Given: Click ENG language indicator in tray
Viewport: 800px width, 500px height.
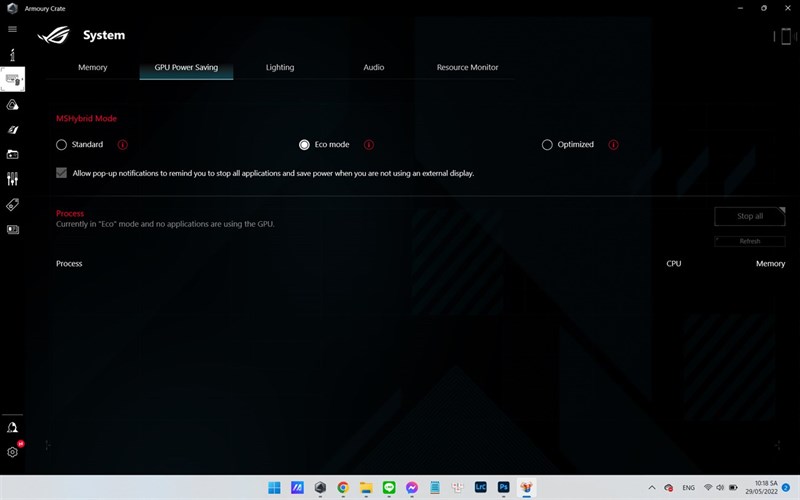Looking at the screenshot, I should [688, 488].
